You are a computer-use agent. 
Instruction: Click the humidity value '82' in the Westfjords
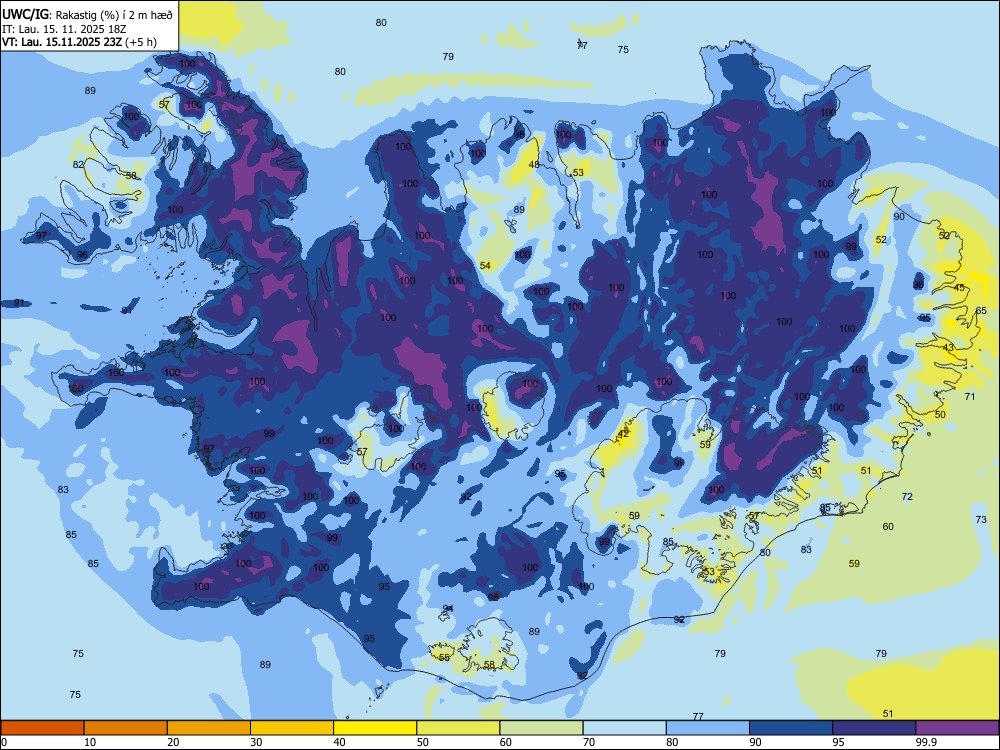point(78,165)
